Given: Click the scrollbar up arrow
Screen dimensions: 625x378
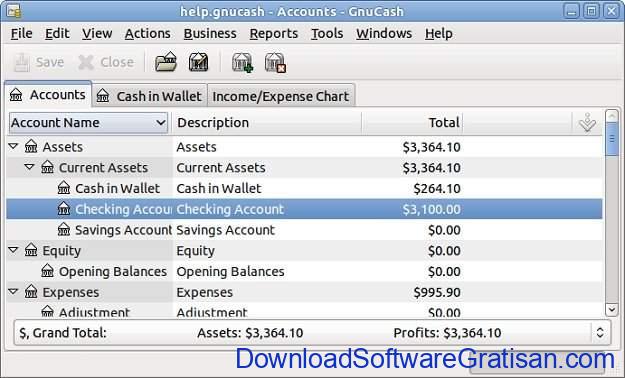Looking at the screenshot, I should (x=612, y=116).
